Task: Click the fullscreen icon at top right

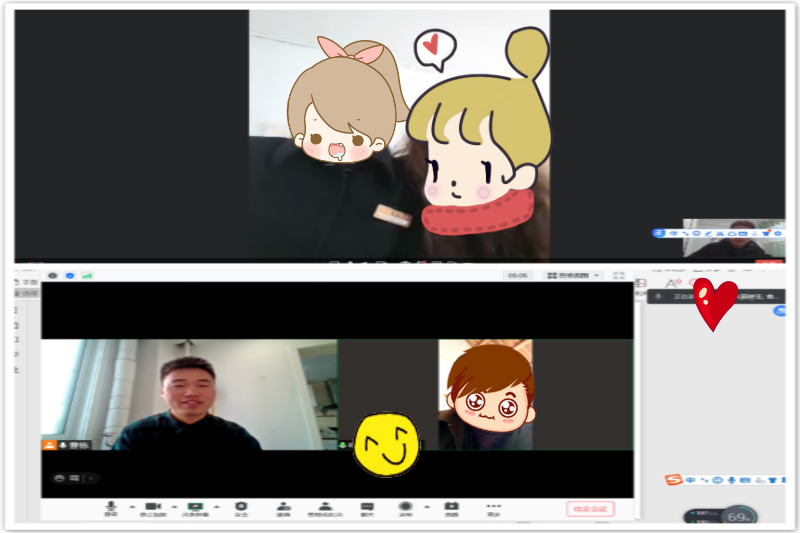Action: (x=619, y=275)
